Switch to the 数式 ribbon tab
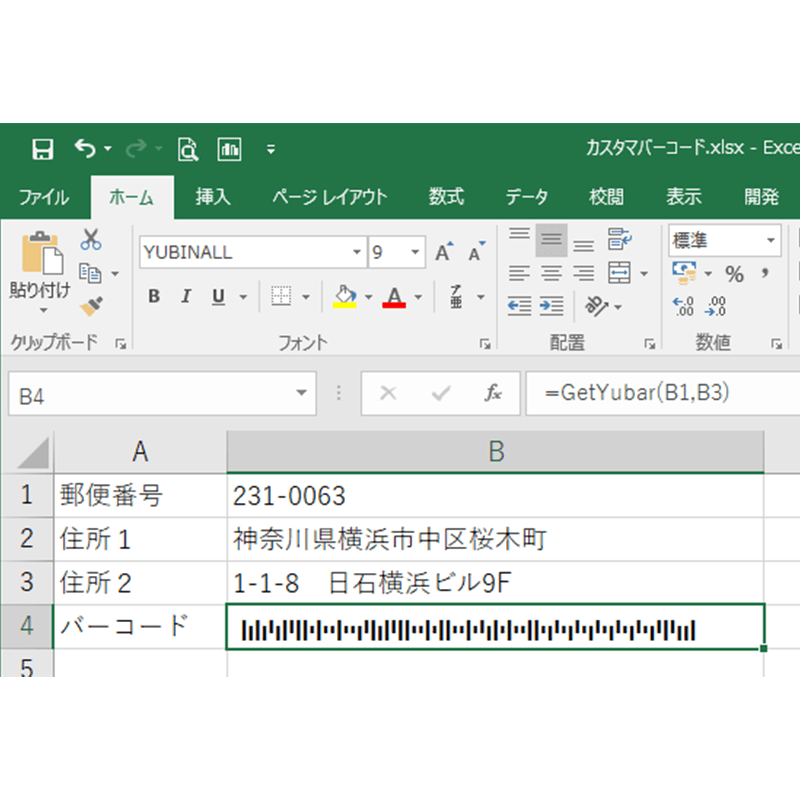800x800 pixels. click(x=446, y=197)
